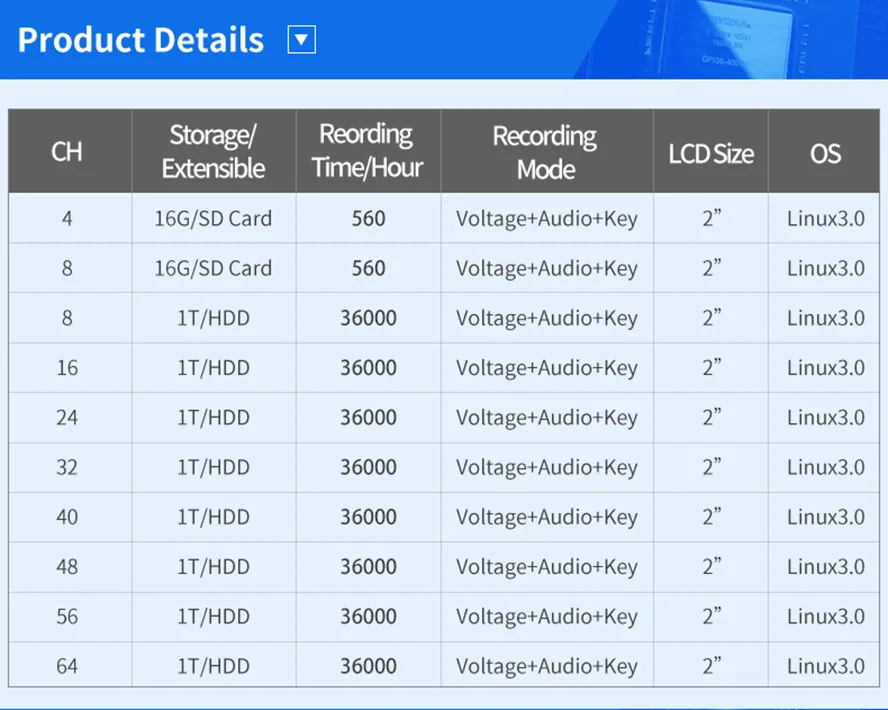Click the LCD Size column header

711,153
